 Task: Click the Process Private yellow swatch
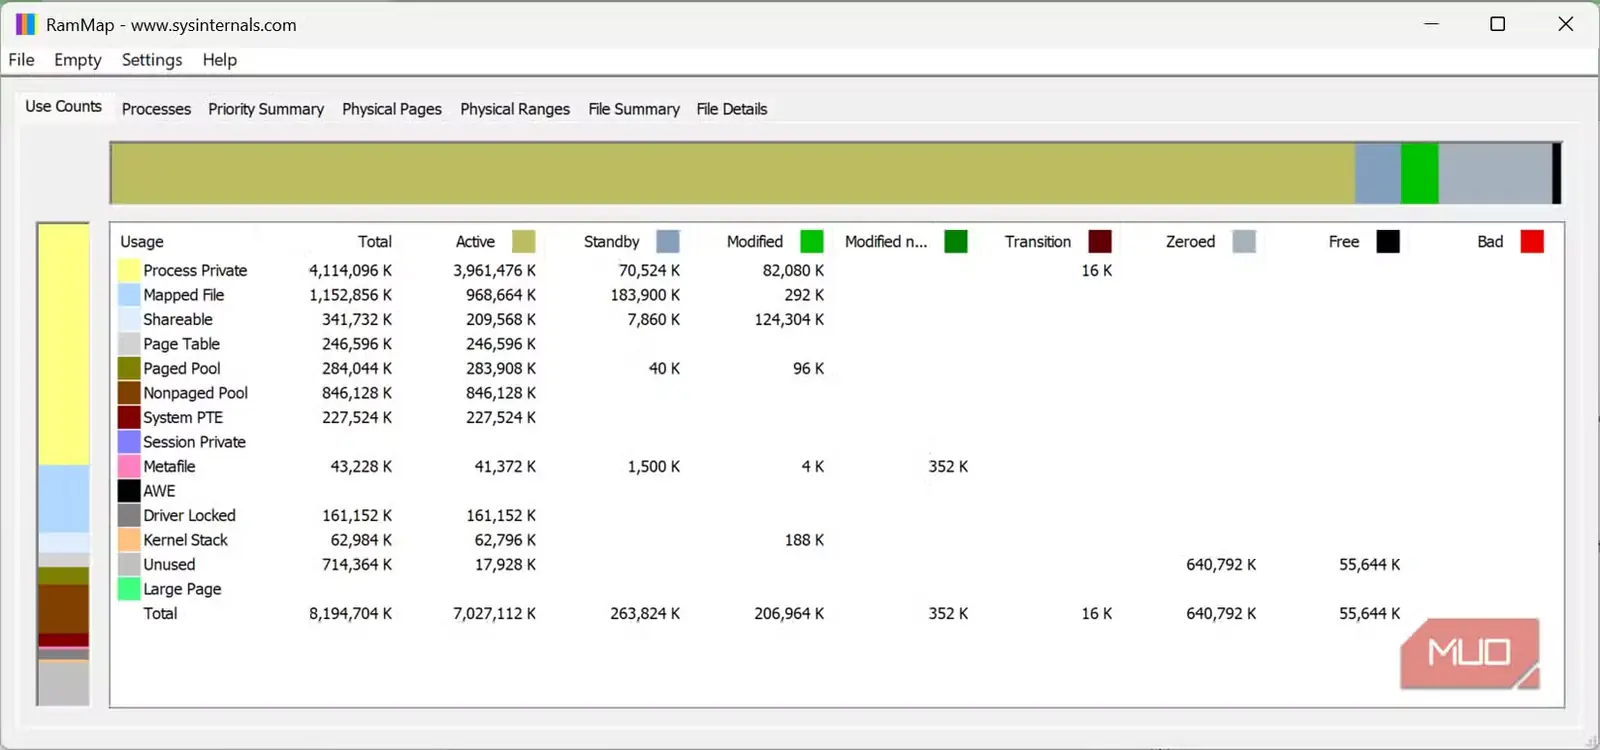click(x=129, y=270)
